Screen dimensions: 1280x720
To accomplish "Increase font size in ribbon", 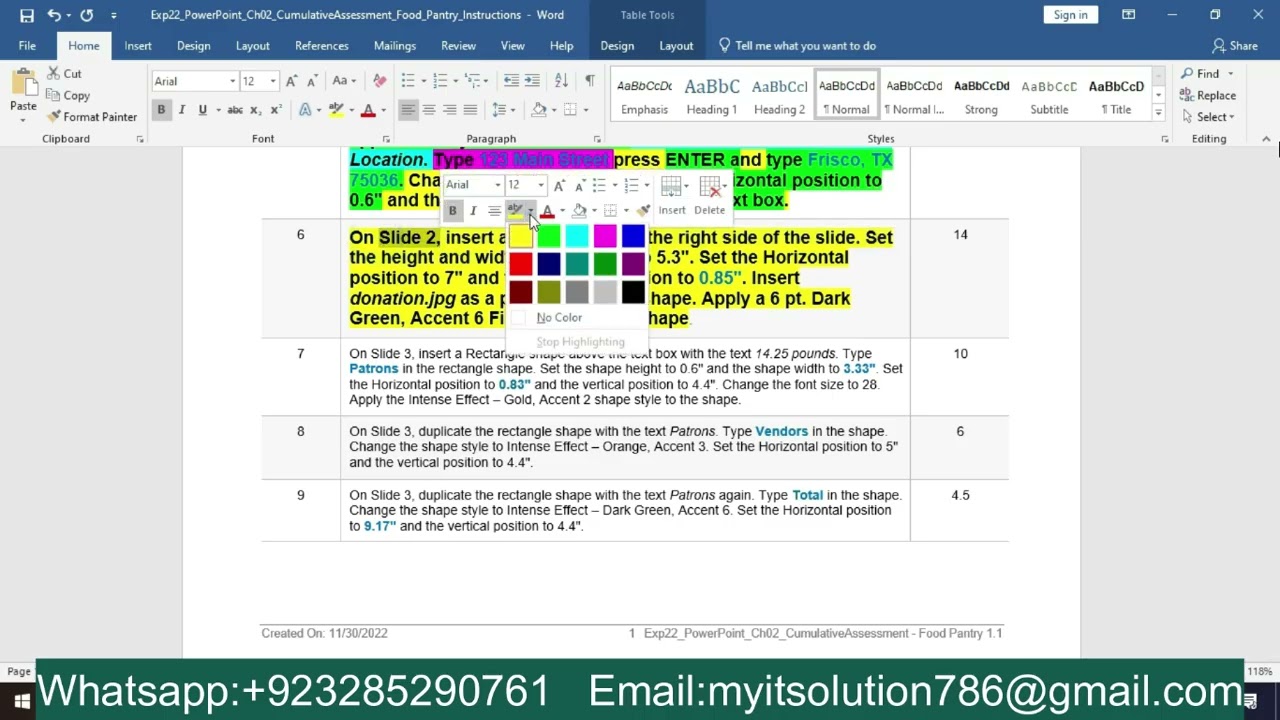I will pos(291,81).
